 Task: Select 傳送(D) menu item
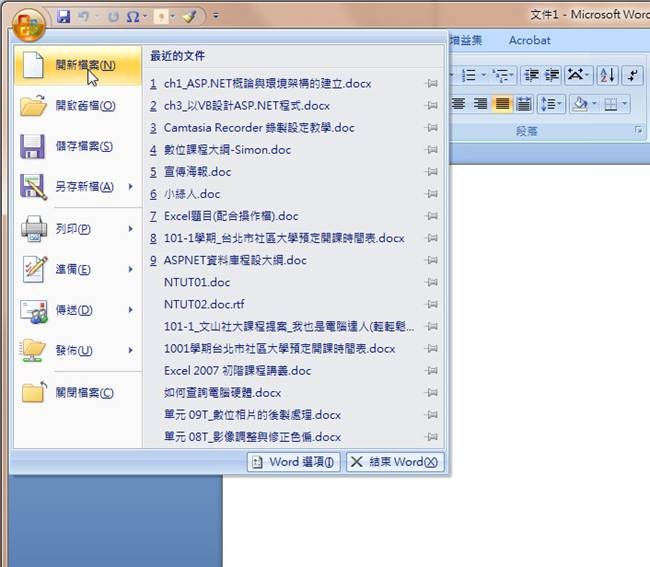click(78, 310)
